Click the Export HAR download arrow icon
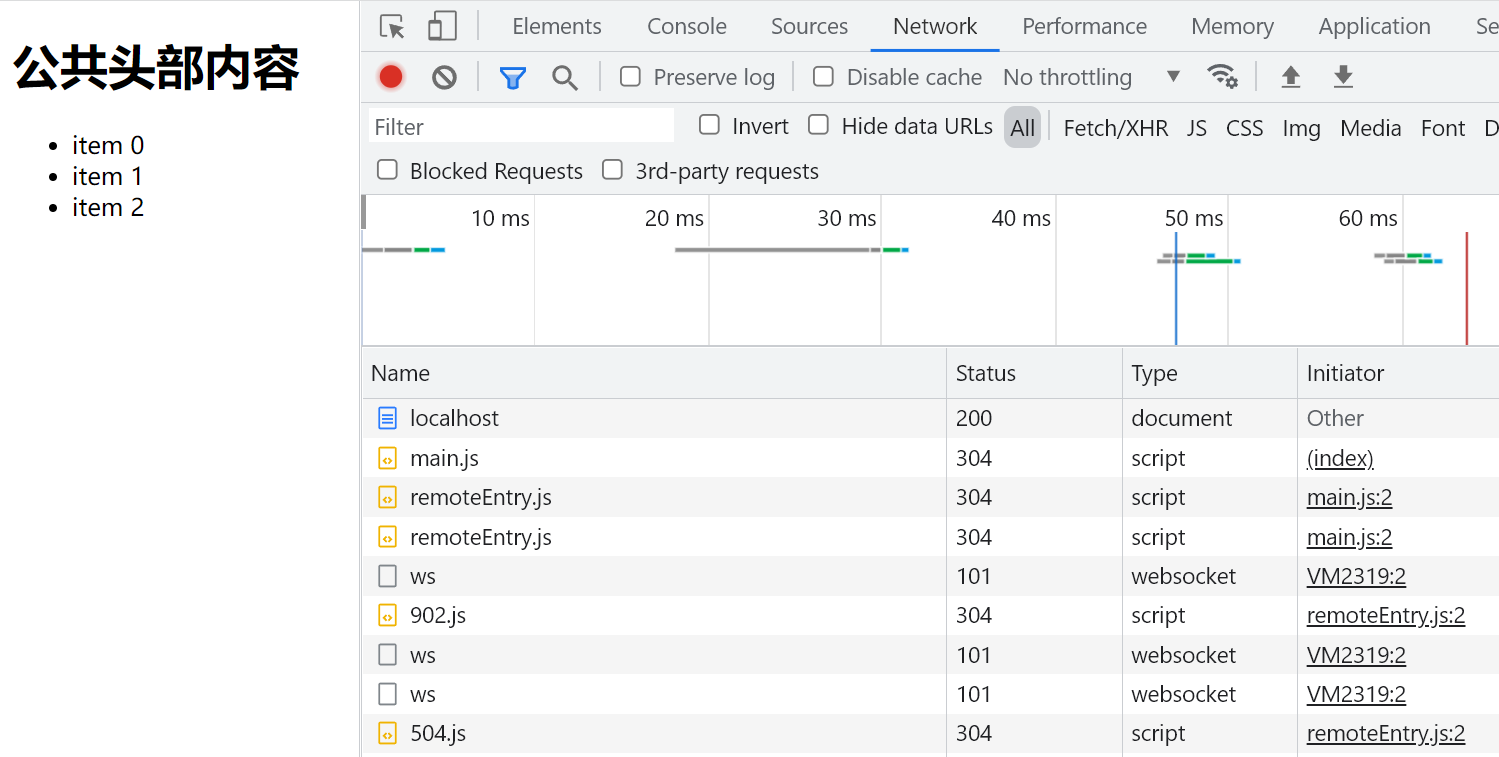 [1343, 77]
